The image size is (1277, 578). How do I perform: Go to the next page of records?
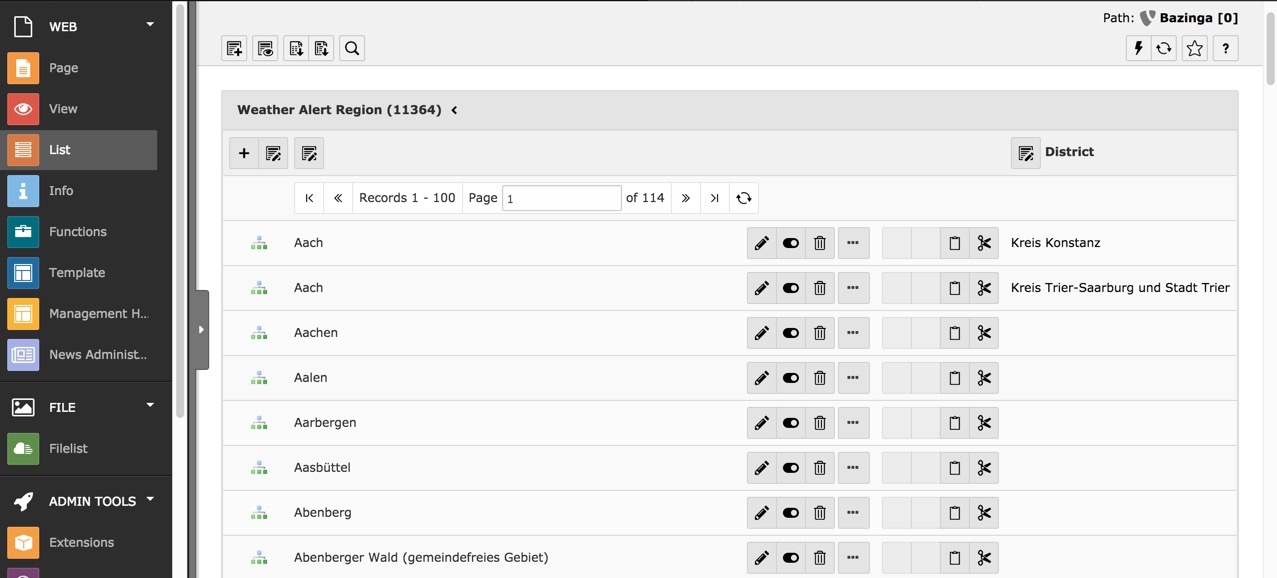click(685, 198)
